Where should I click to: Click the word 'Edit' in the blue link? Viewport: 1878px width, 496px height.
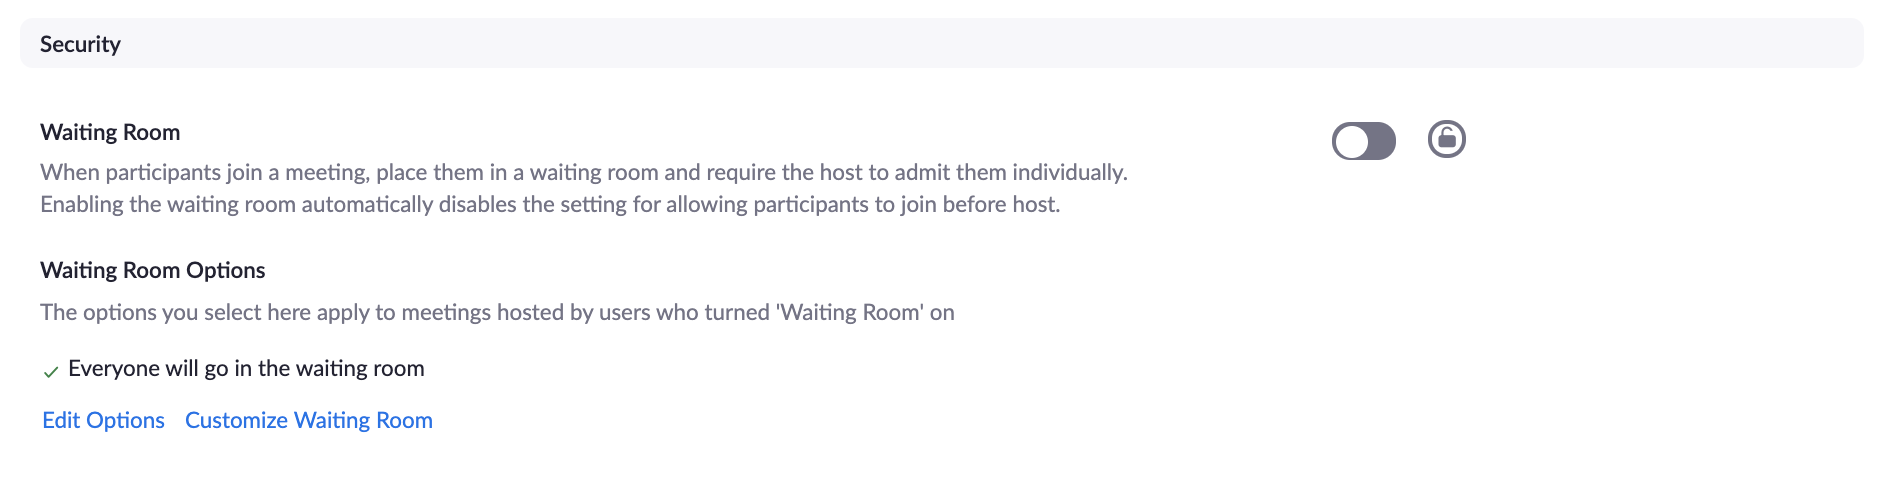[61, 420]
